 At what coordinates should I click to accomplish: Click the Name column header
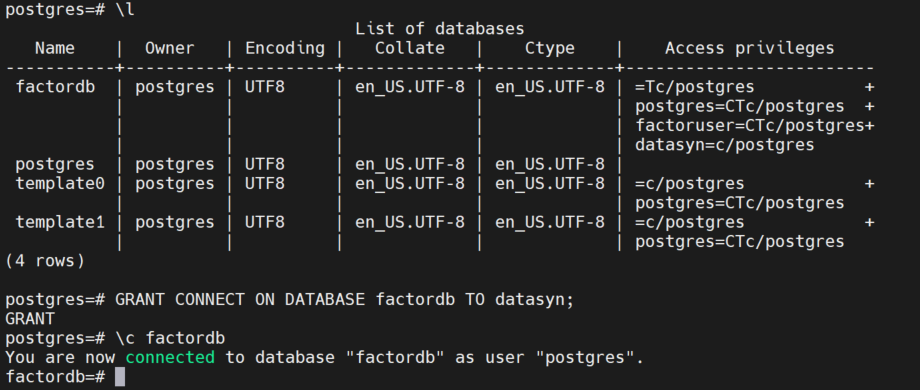(x=55, y=49)
